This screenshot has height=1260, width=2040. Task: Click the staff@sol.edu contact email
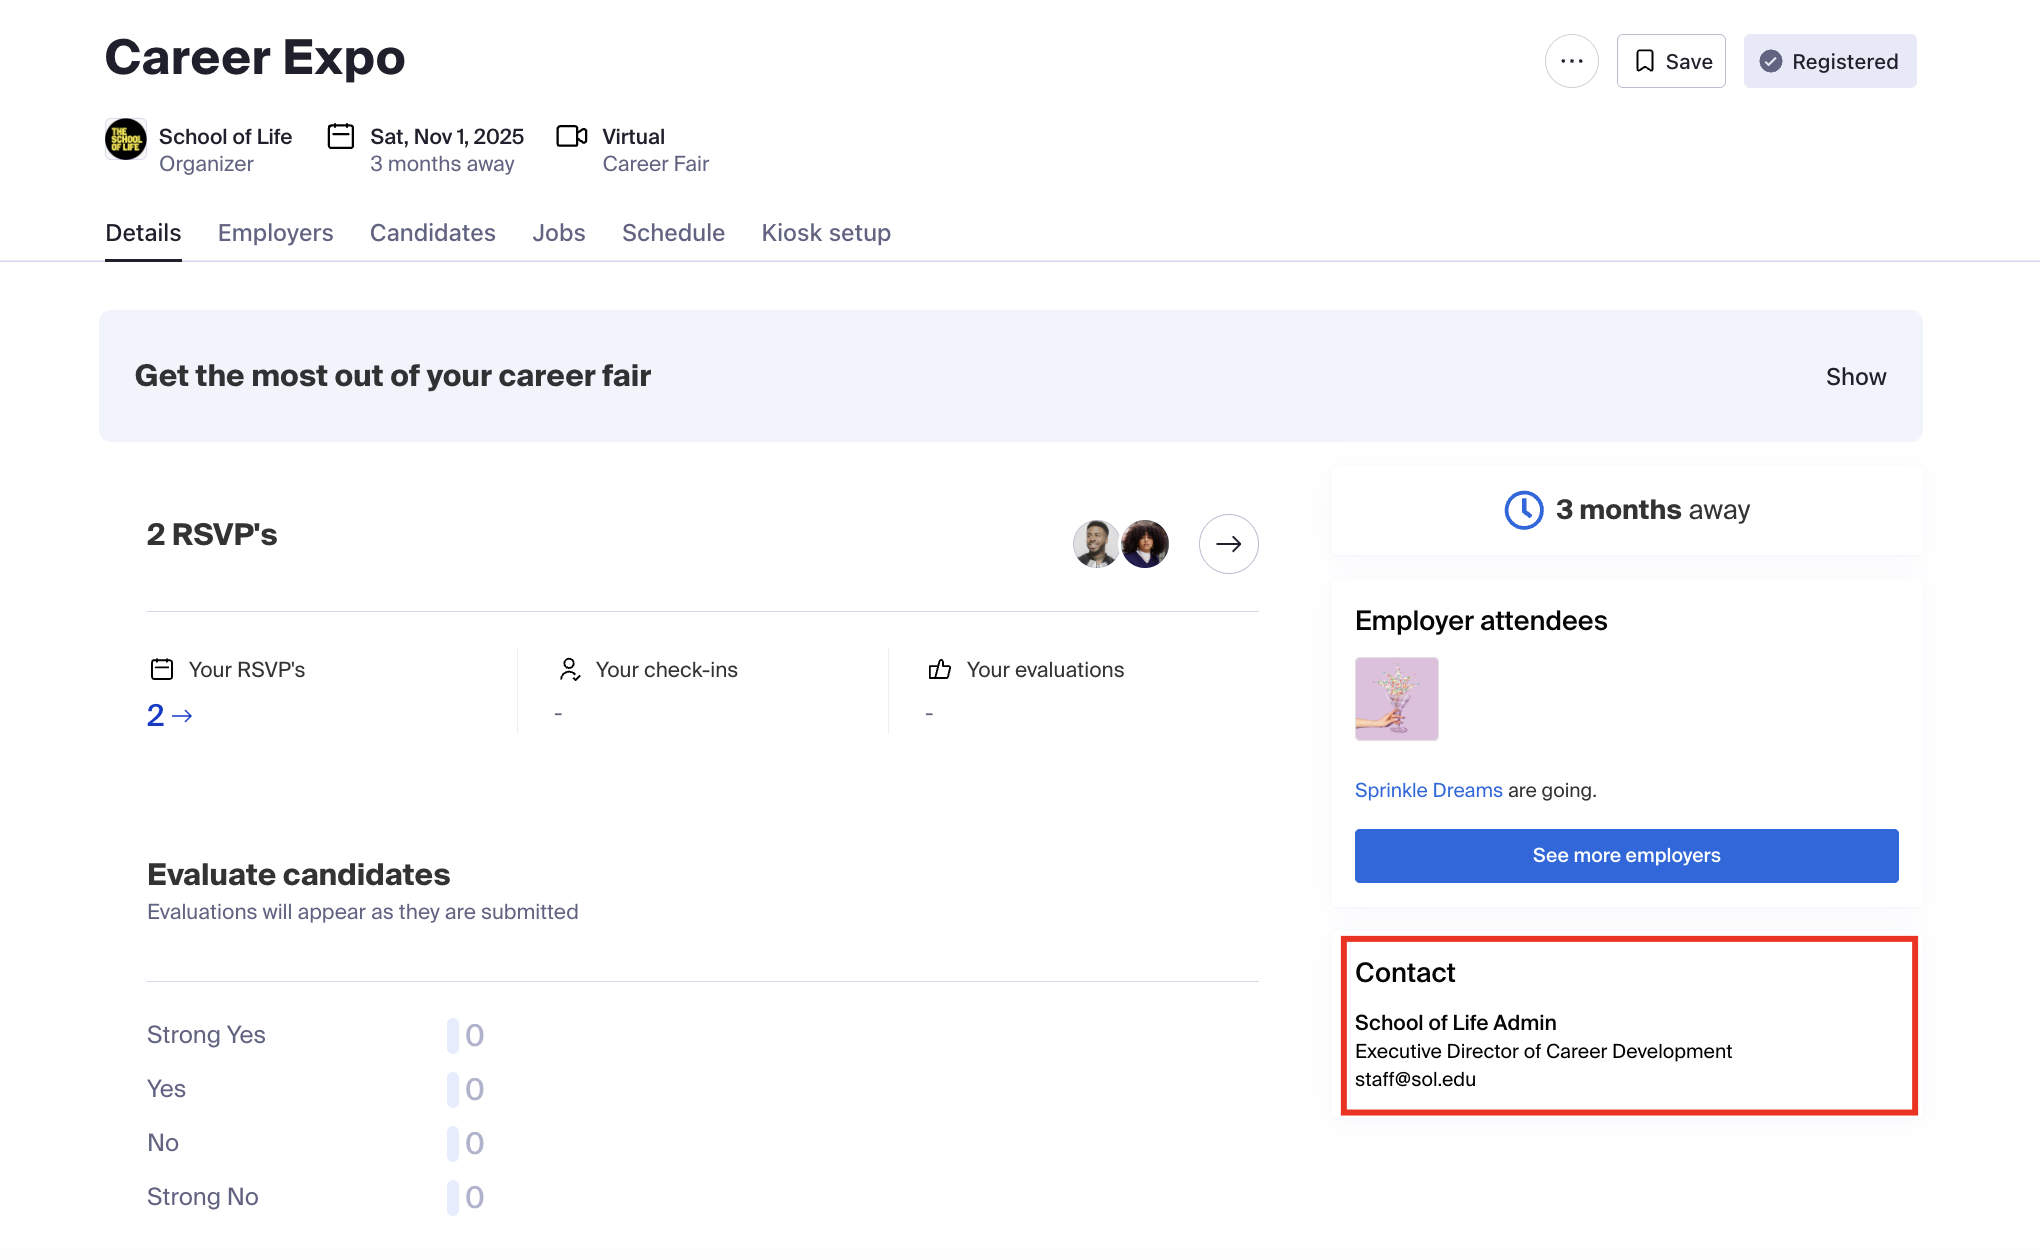[1415, 1079]
